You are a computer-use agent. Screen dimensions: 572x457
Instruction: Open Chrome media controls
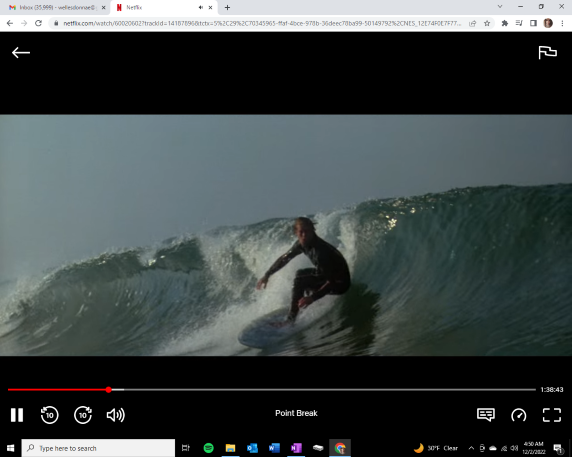pos(519,23)
